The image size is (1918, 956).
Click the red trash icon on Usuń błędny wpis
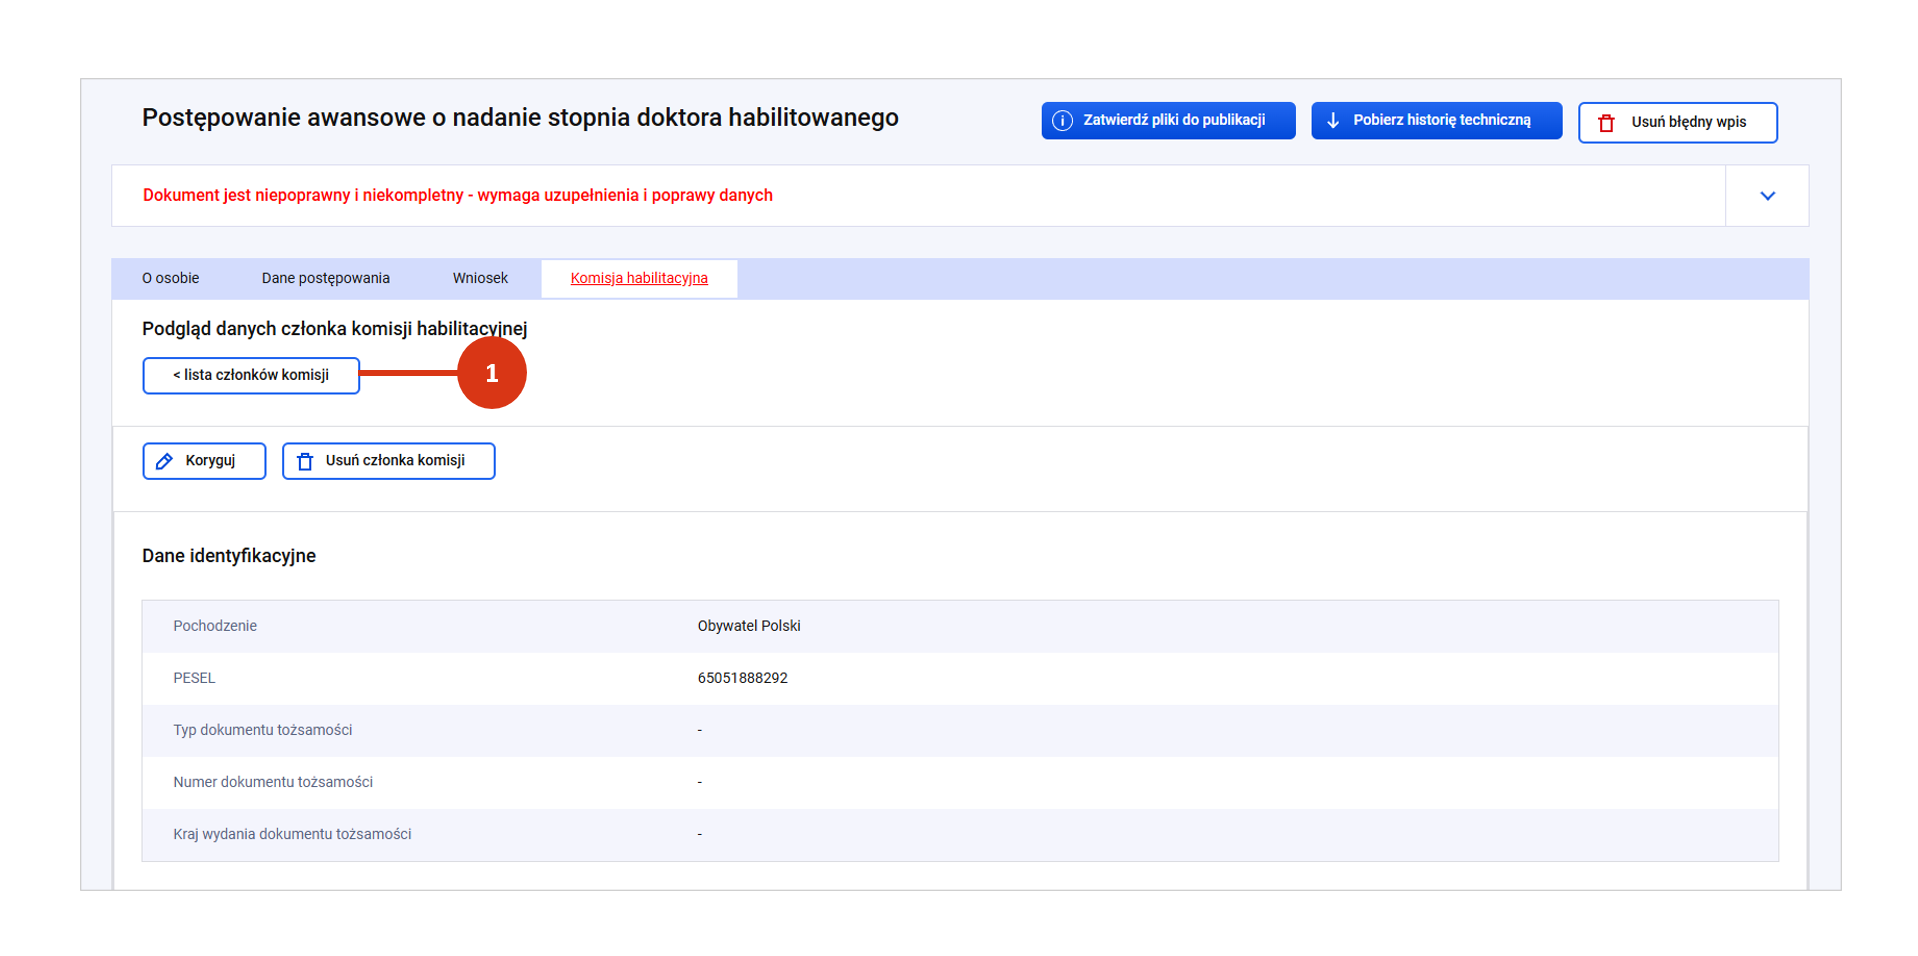(x=1606, y=123)
